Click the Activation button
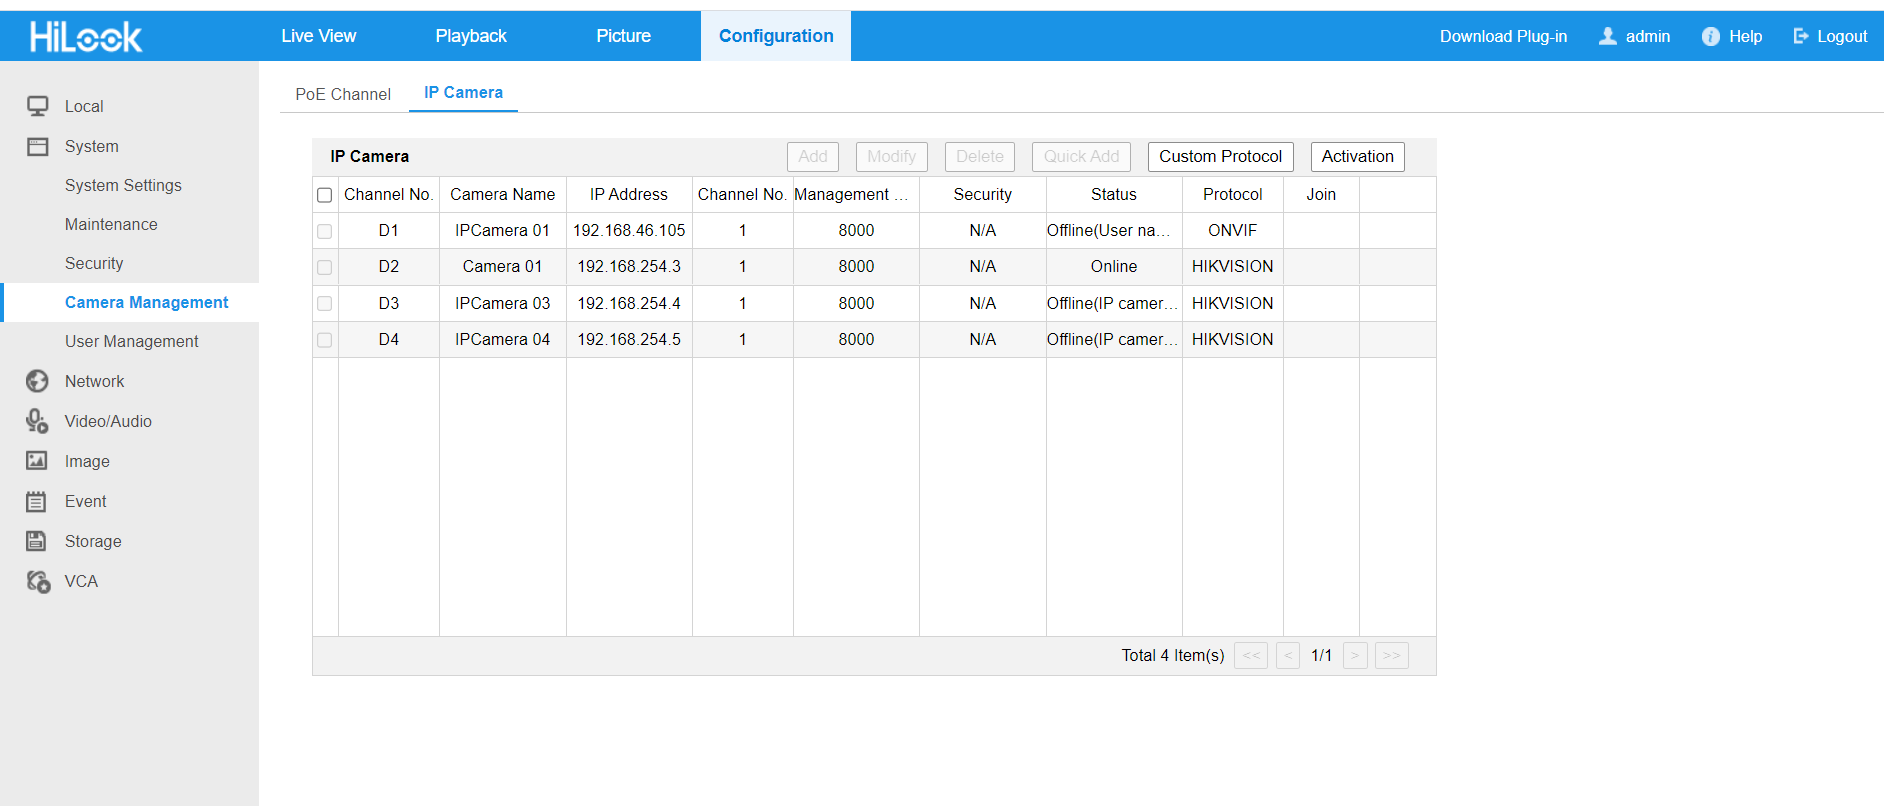Viewport: 1884px width, 806px height. coord(1357,156)
